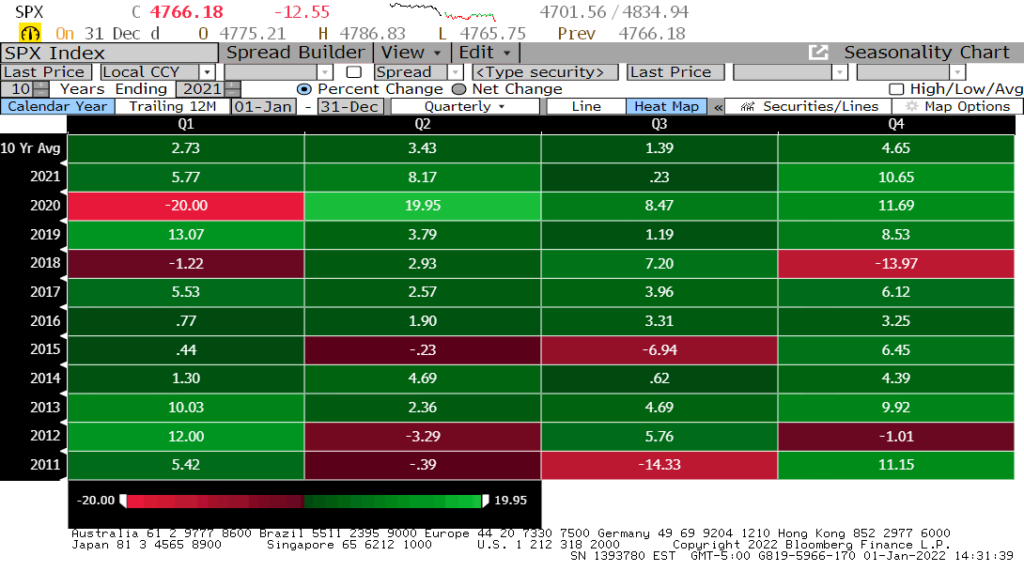This screenshot has height=587, width=1024.
Task: Select the Percent Change radio button
Action: [304, 89]
